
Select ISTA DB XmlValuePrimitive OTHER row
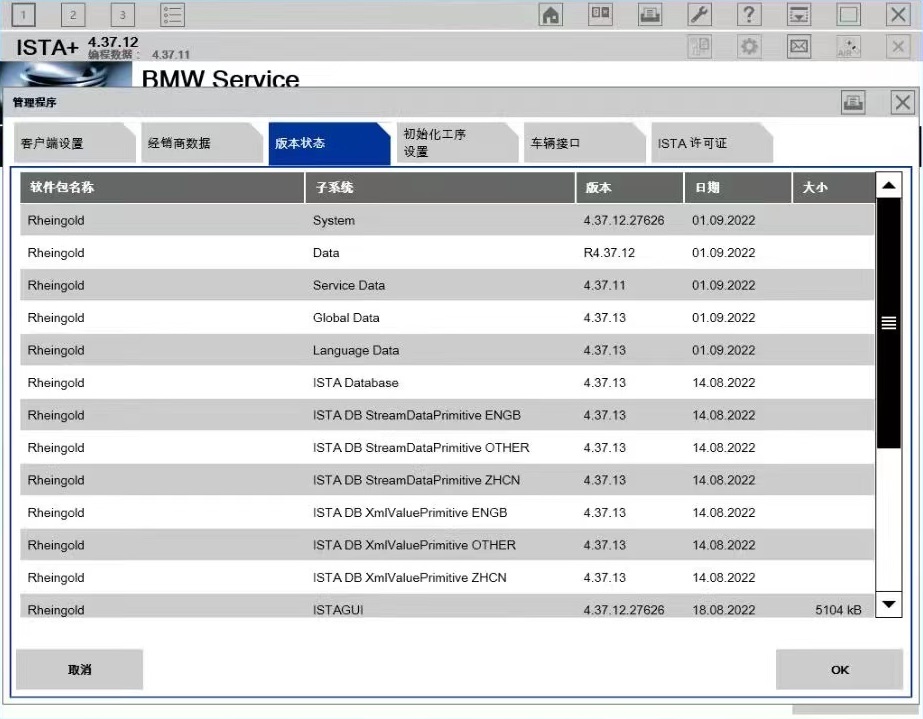tap(447, 545)
